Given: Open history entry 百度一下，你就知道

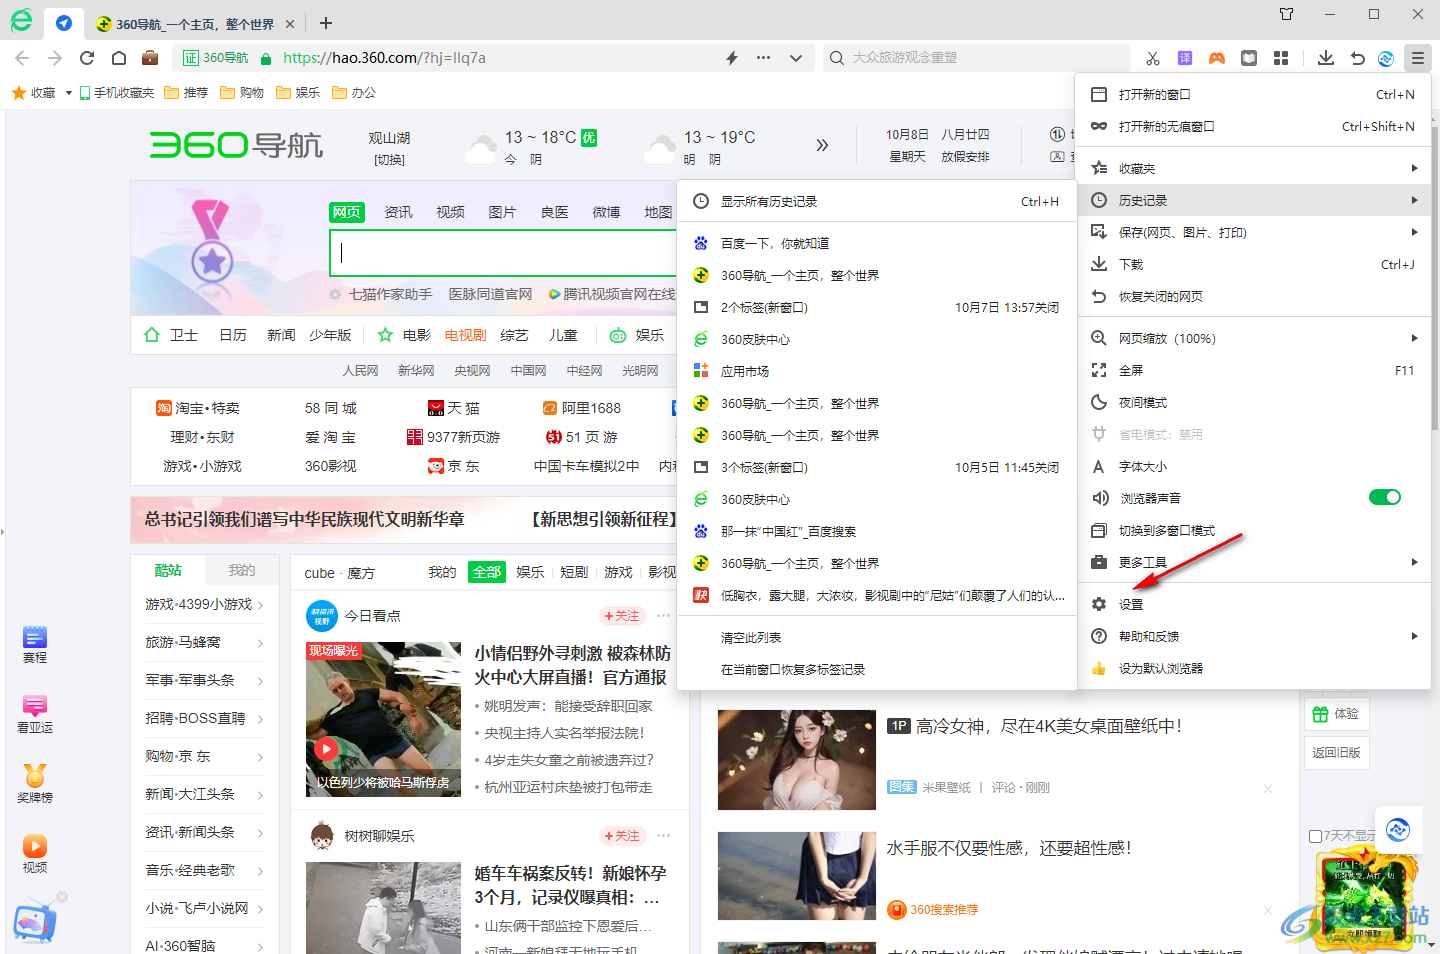Looking at the screenshot, I should tap(877, 243).
